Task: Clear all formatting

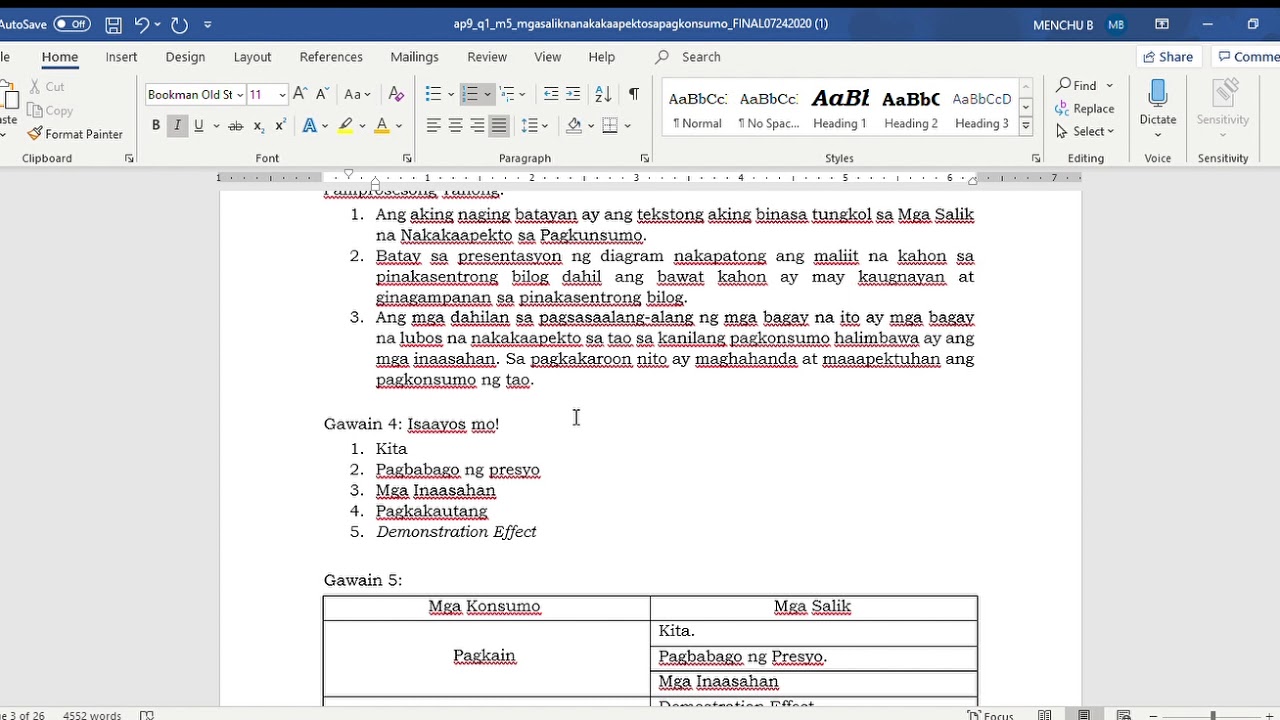Action: point(396,94)
